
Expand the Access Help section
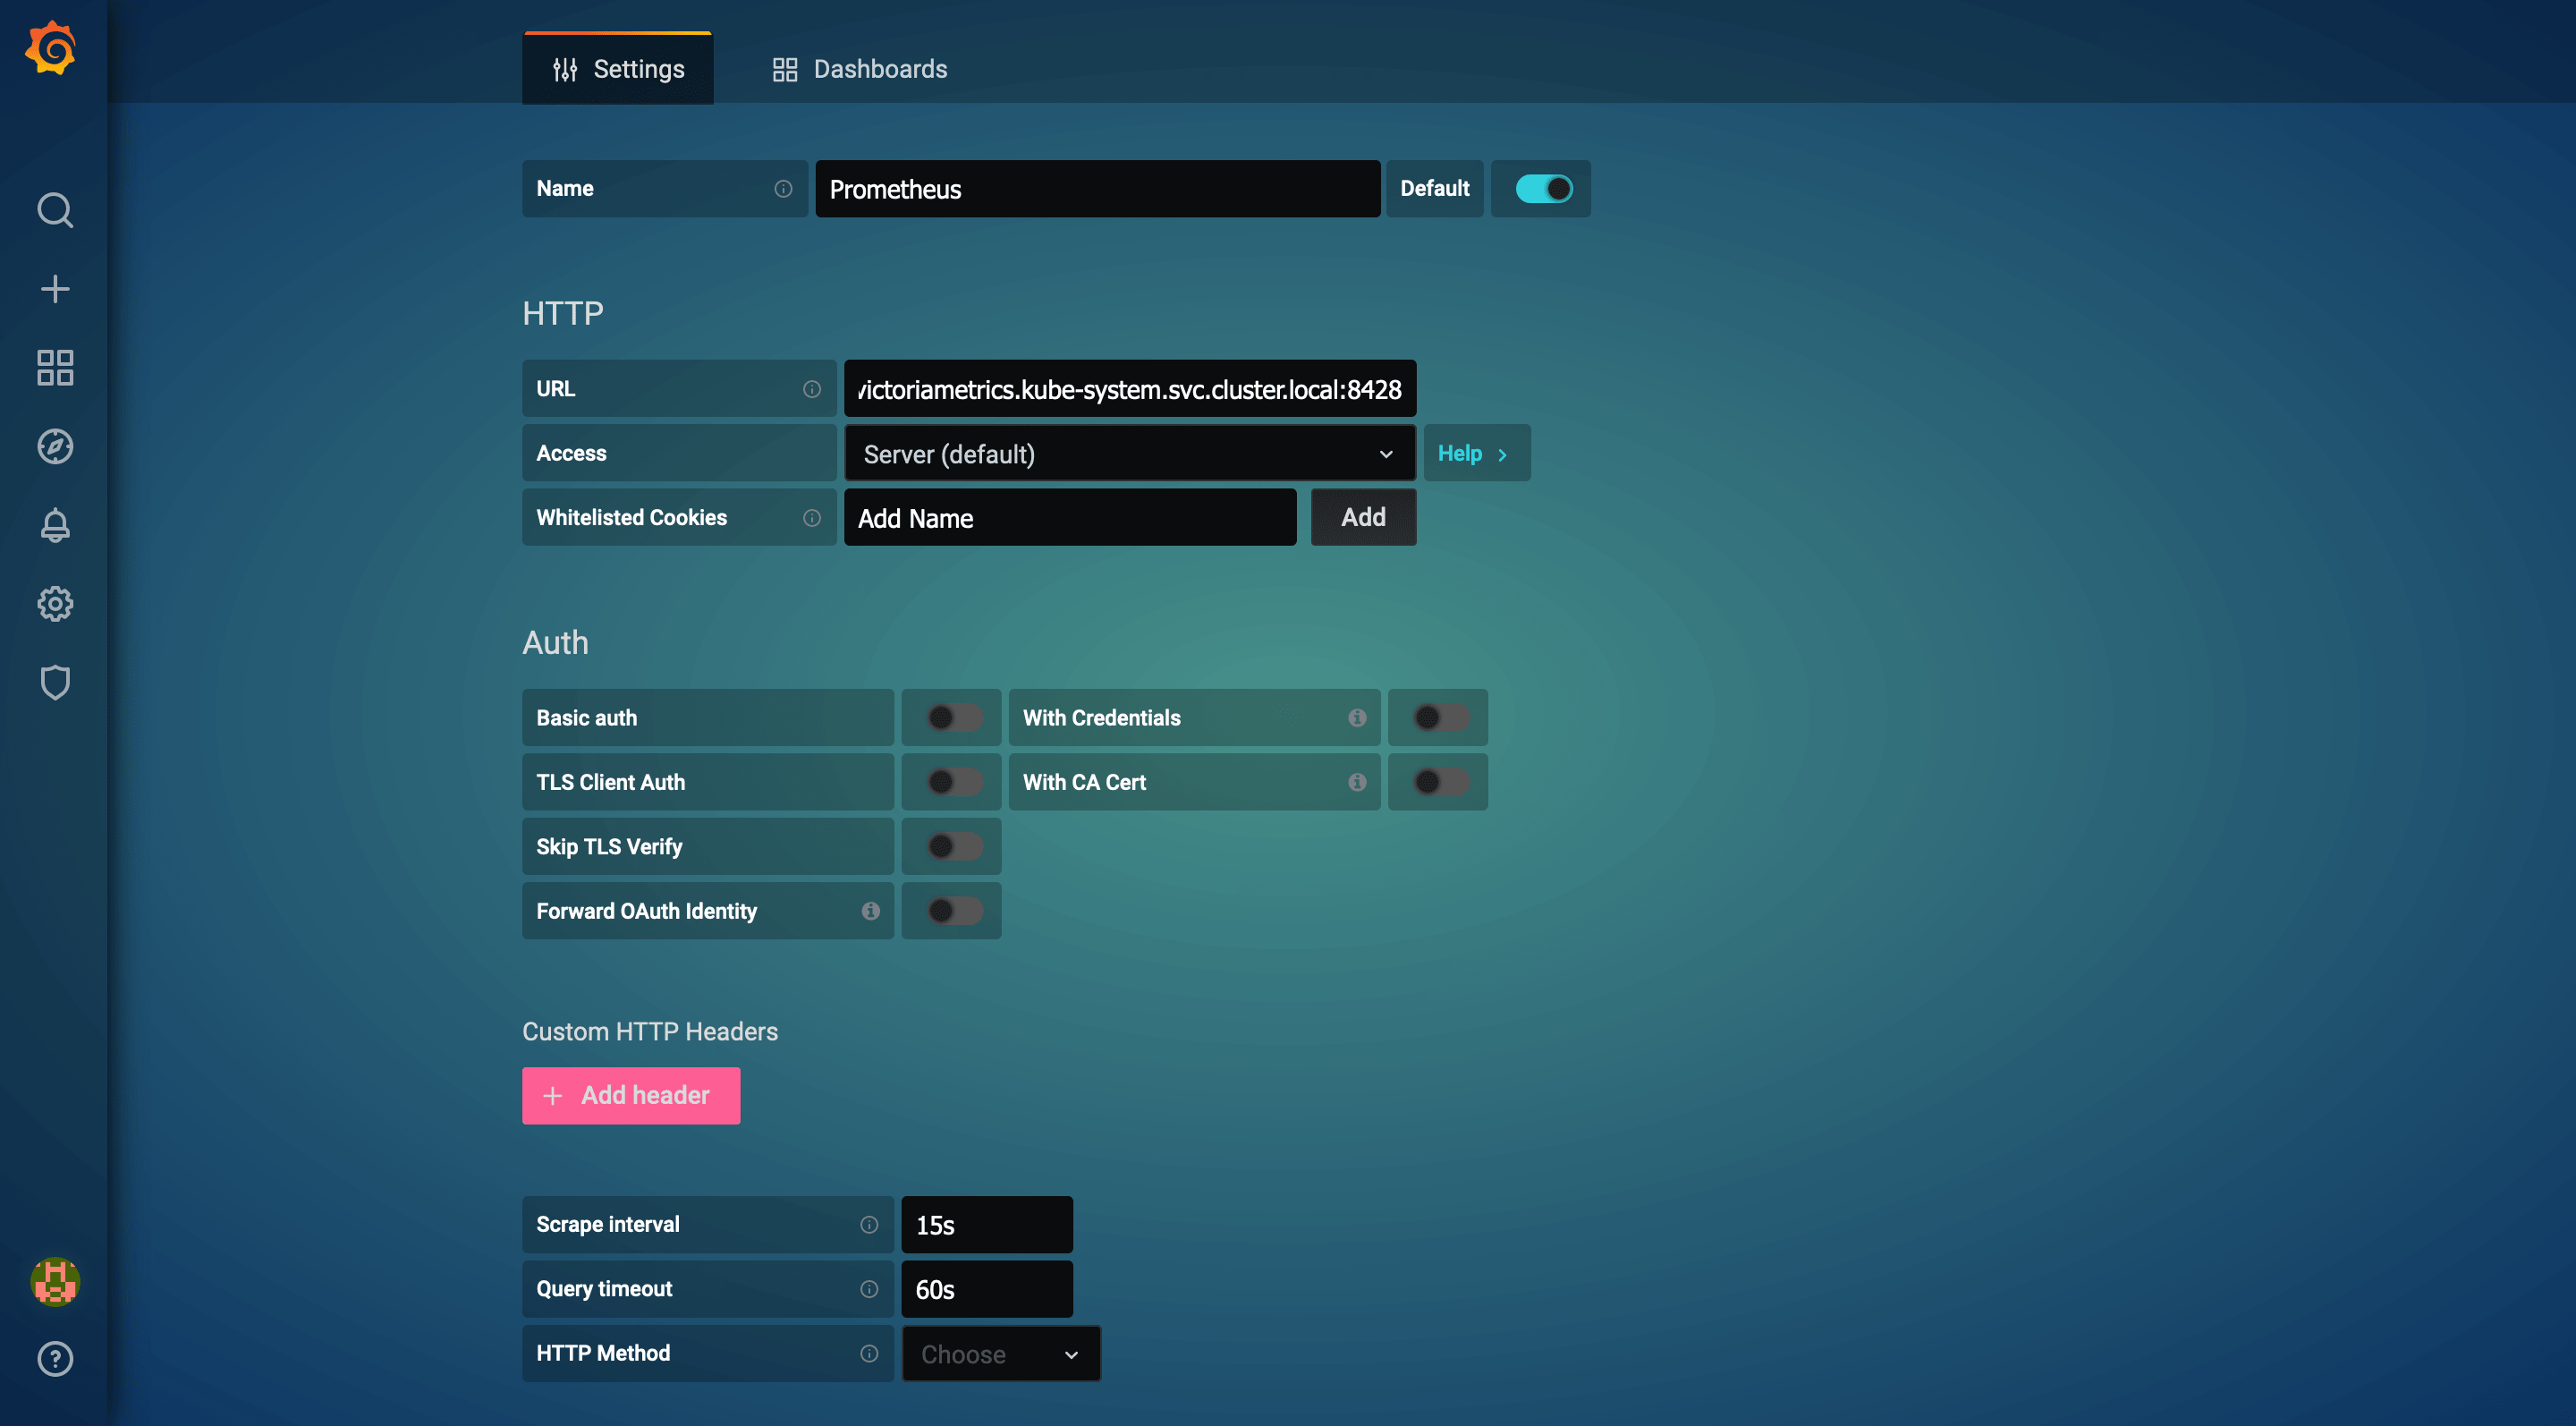[x=1474, y=454]
